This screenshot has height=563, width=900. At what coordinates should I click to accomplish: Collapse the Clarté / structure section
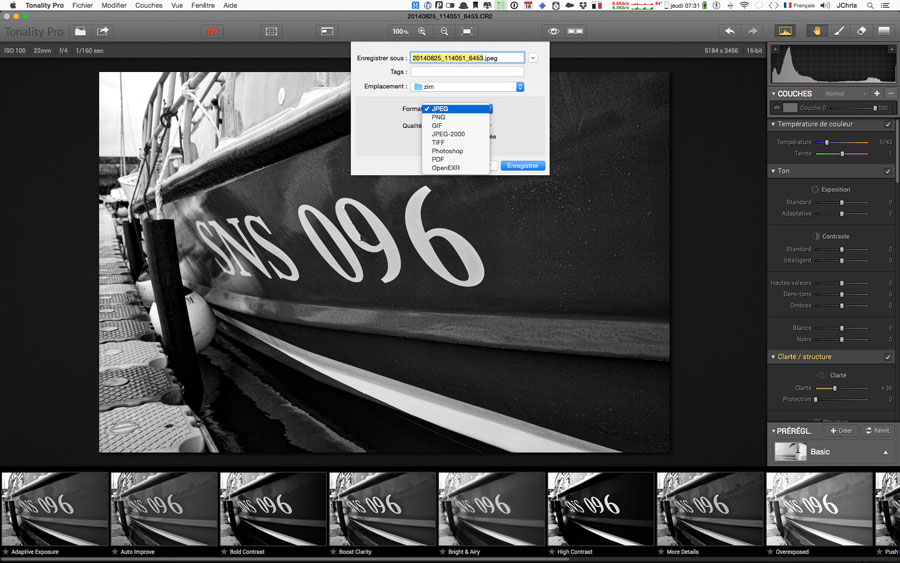(773, 357)
